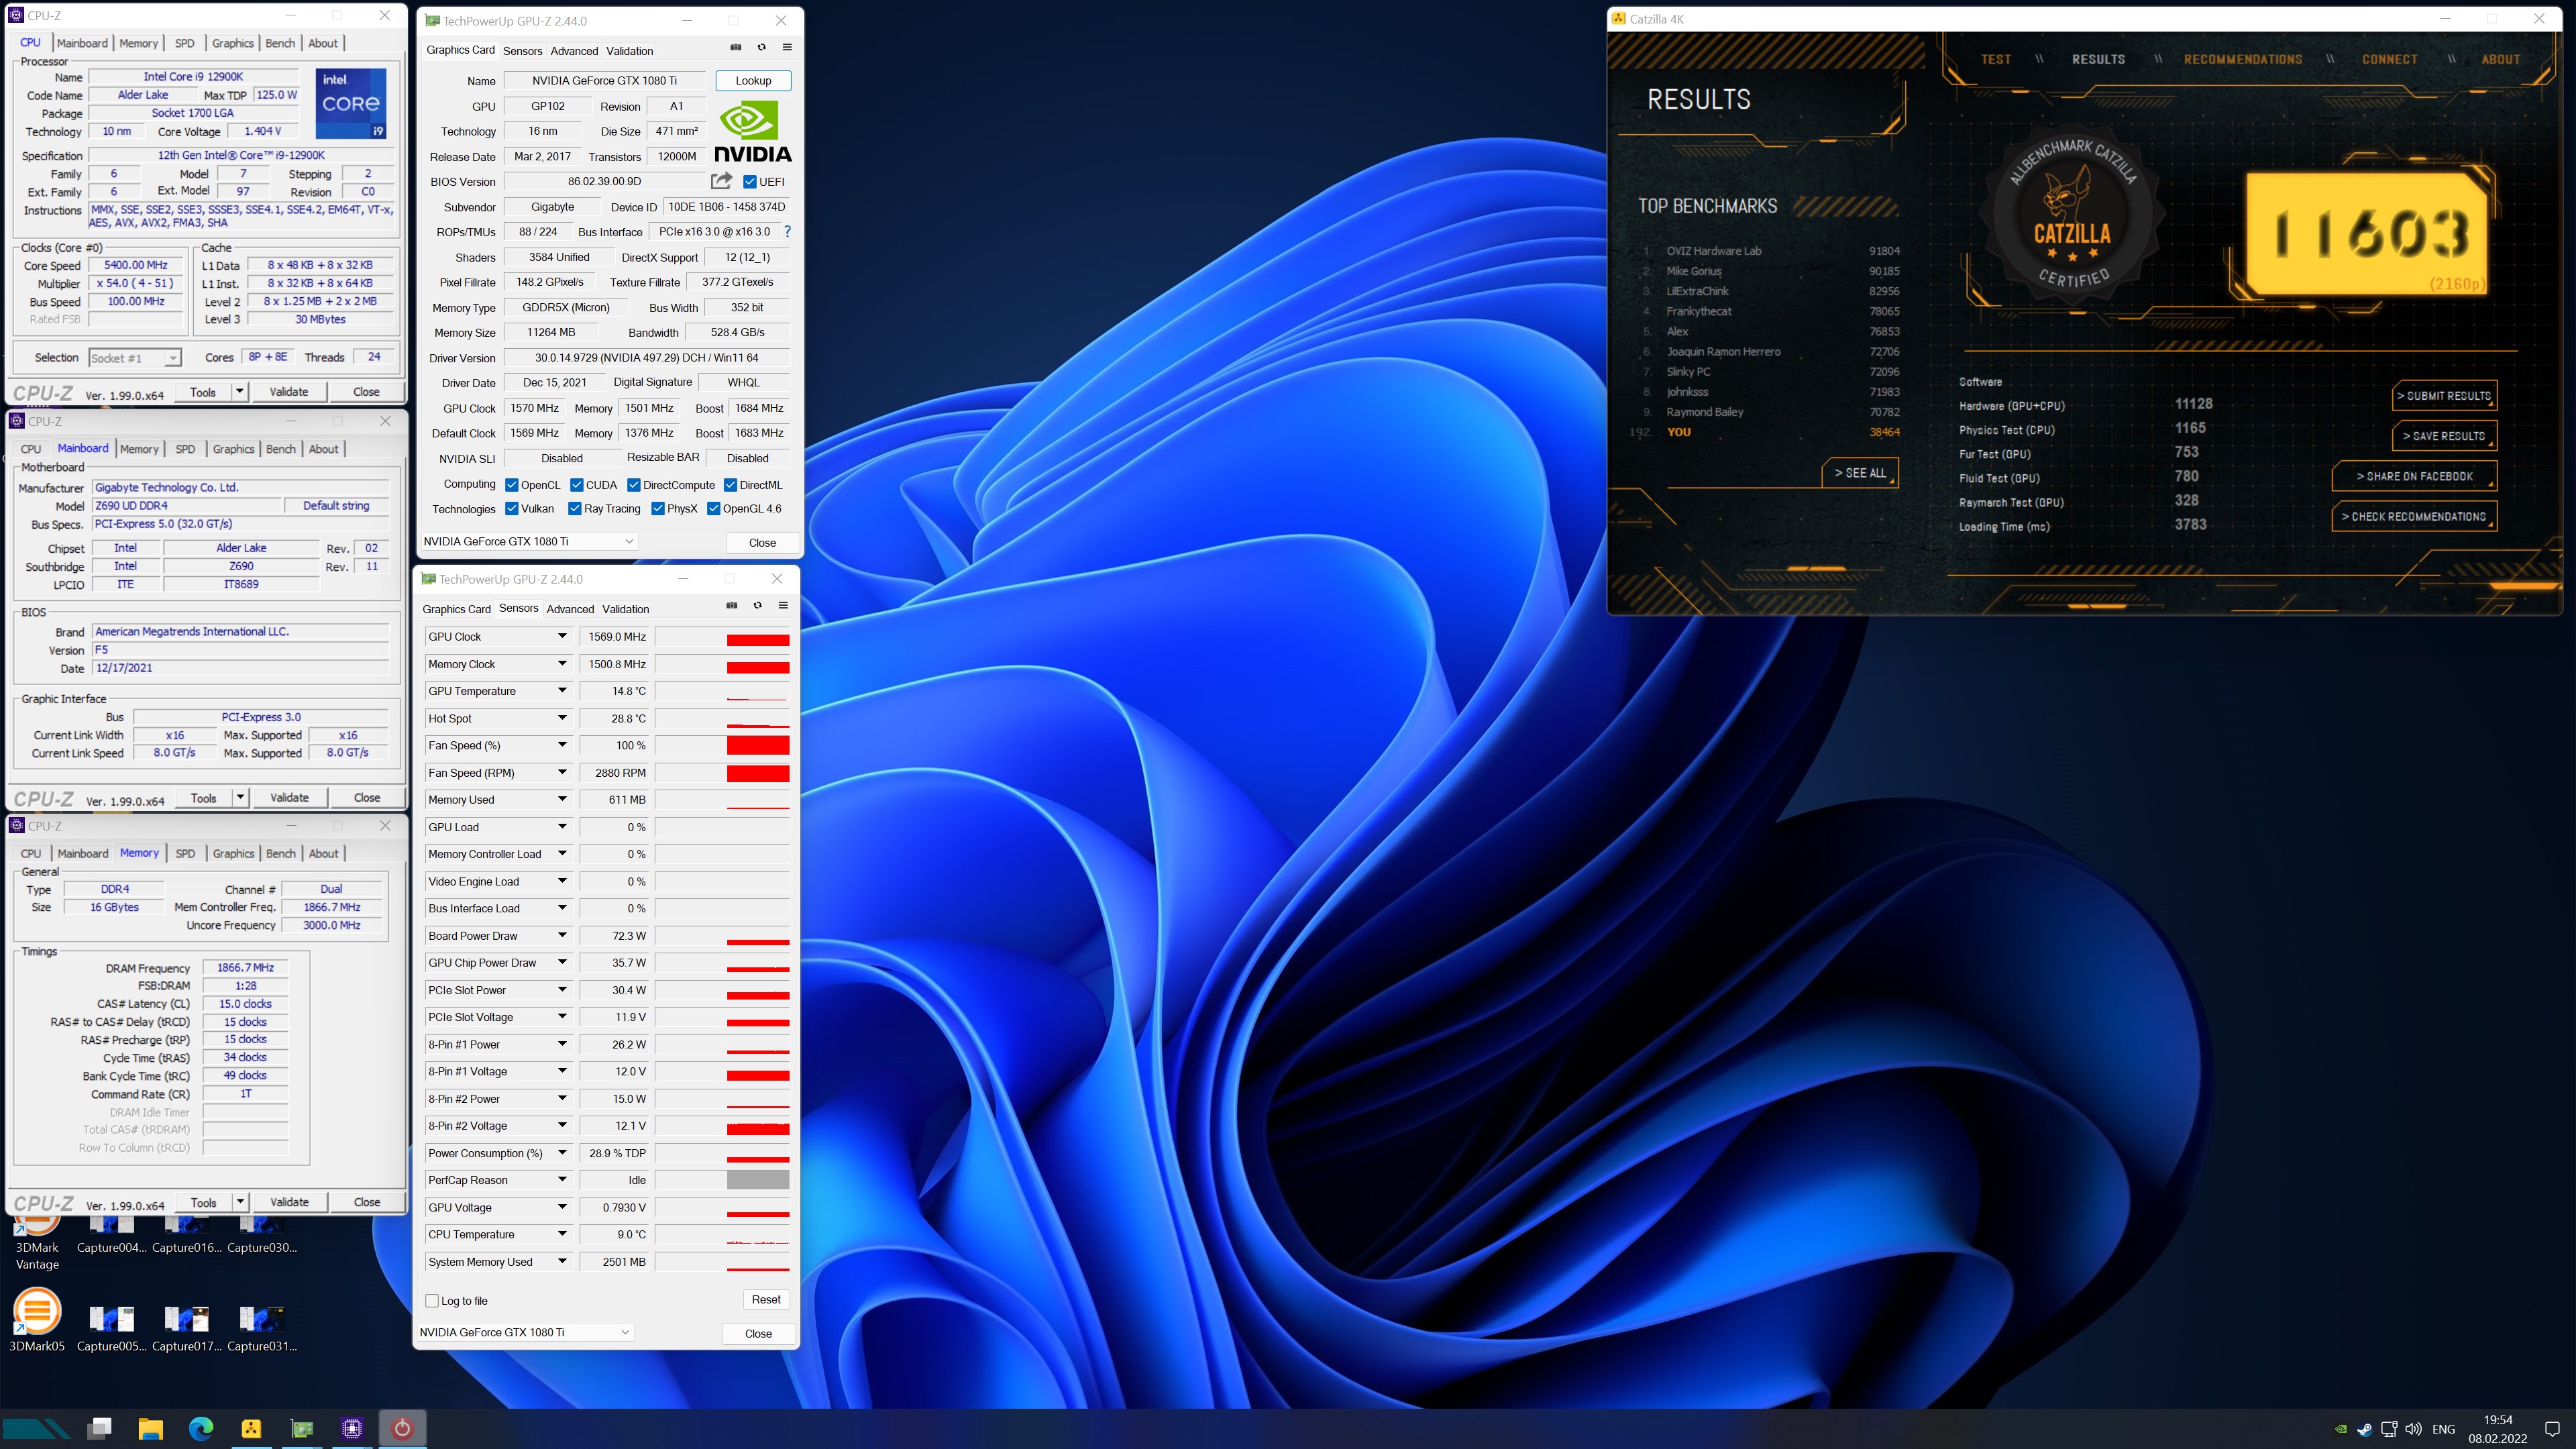Switch to Bench tab in CPU-Z Mainboard window
The height and width of the screenshot is (1449, 2576).
(x=281, y=449)
